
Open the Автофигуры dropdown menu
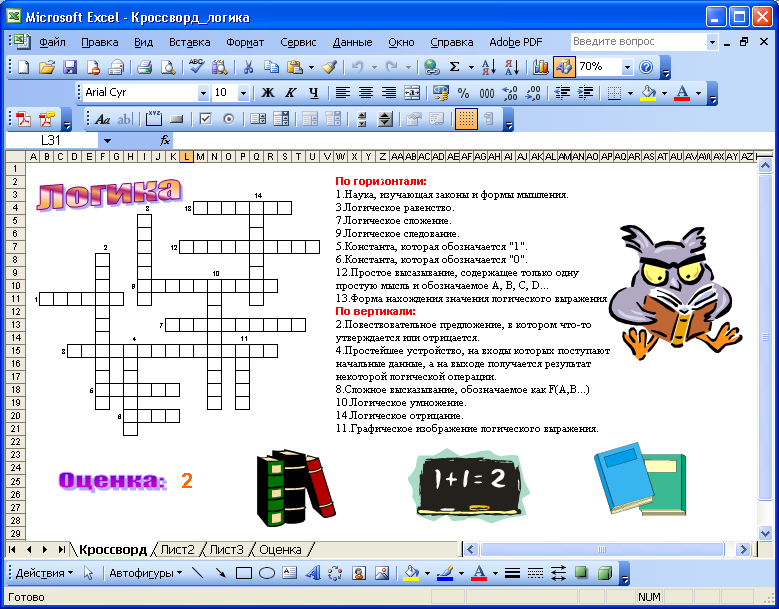point(146,574)
